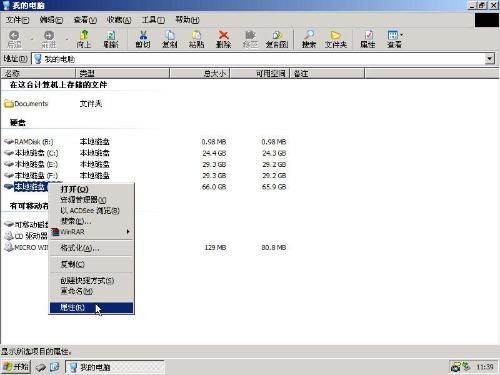Click the first quick launch icon
This screenshot has width=500, height=375.
(x=41, y=367)
